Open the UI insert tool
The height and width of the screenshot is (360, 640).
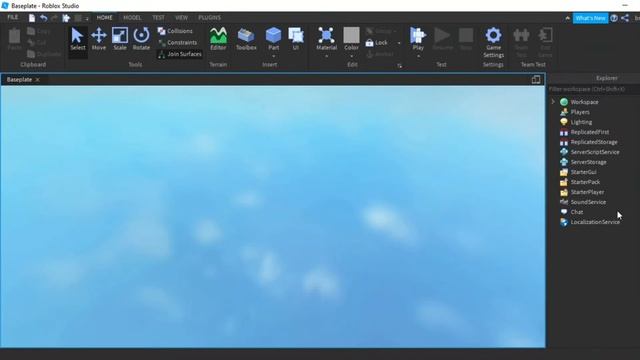pos(296,39)
